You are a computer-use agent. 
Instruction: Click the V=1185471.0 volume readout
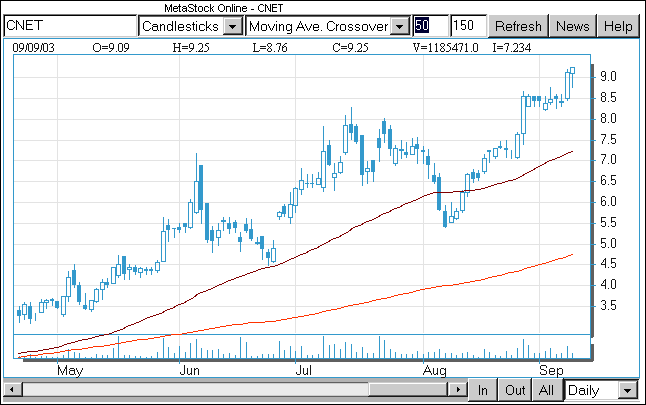(445, 48)
